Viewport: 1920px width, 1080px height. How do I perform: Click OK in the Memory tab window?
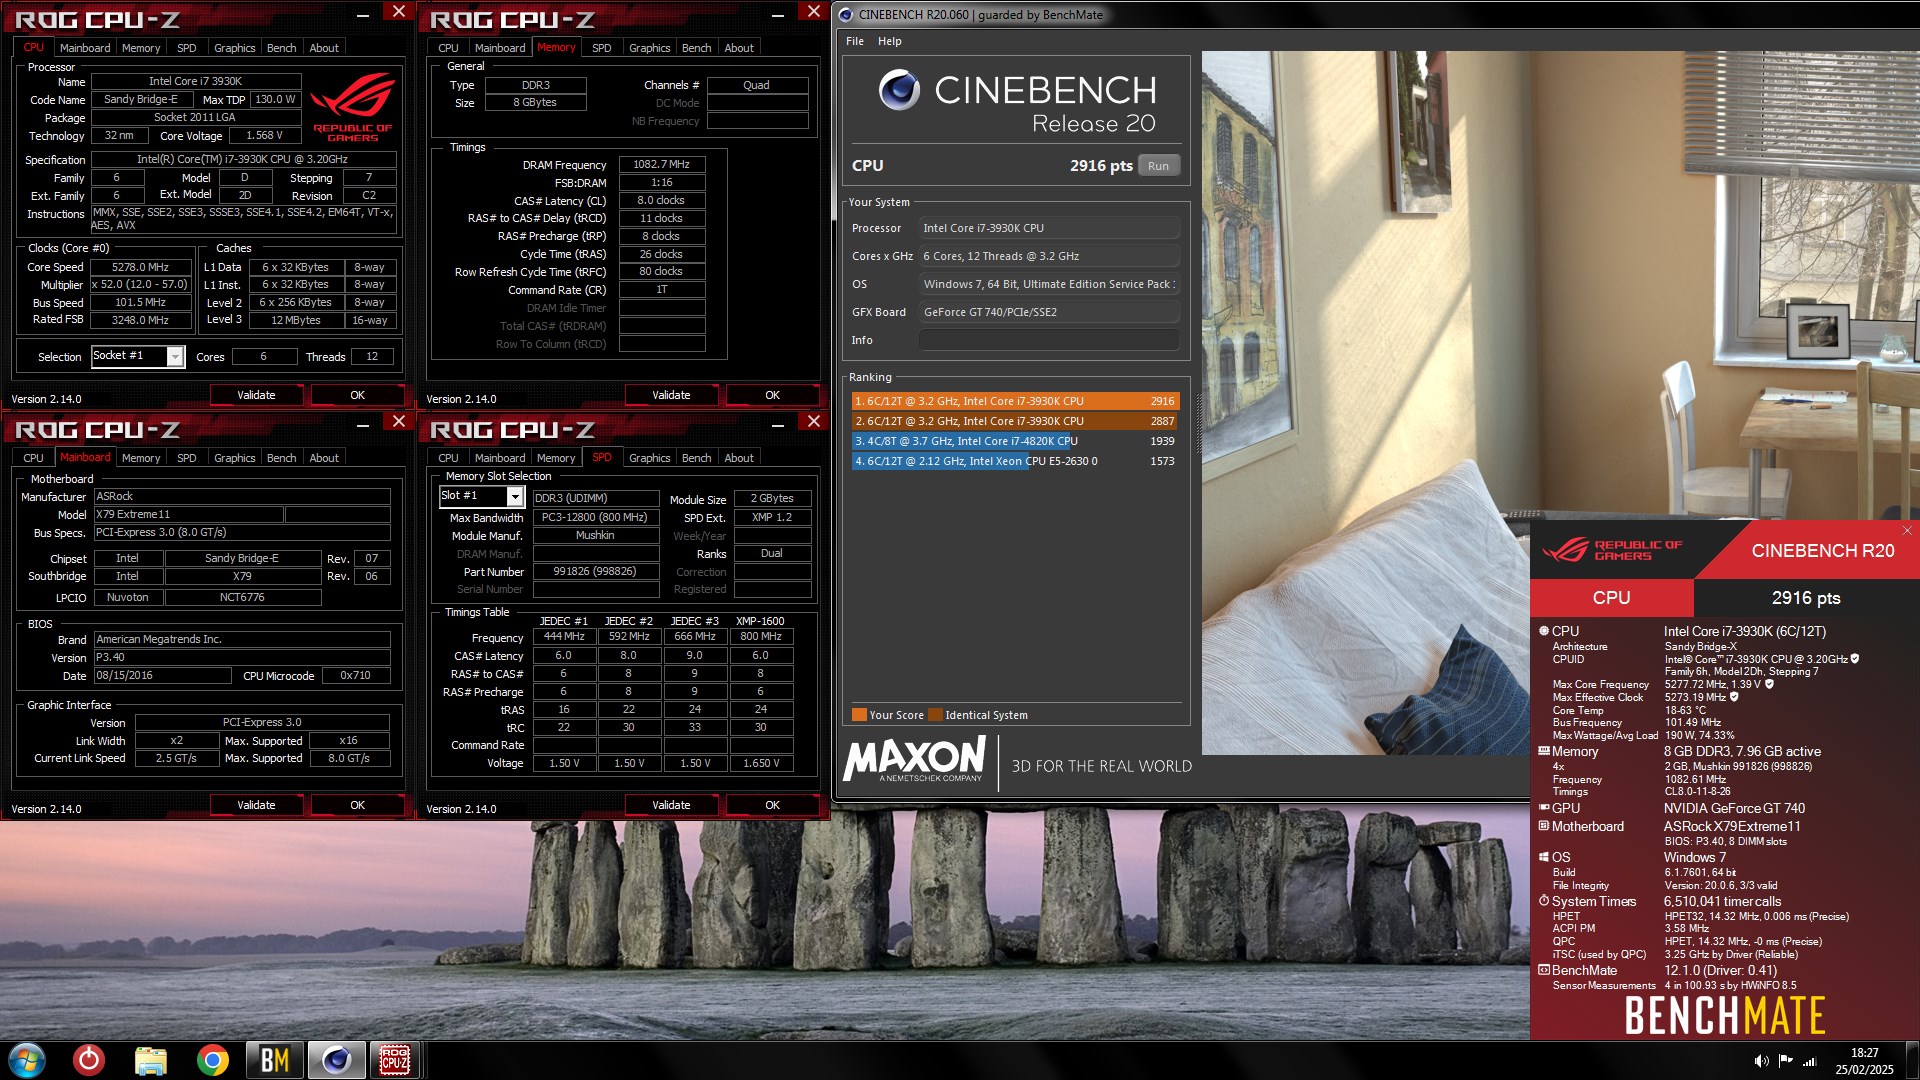772,395
